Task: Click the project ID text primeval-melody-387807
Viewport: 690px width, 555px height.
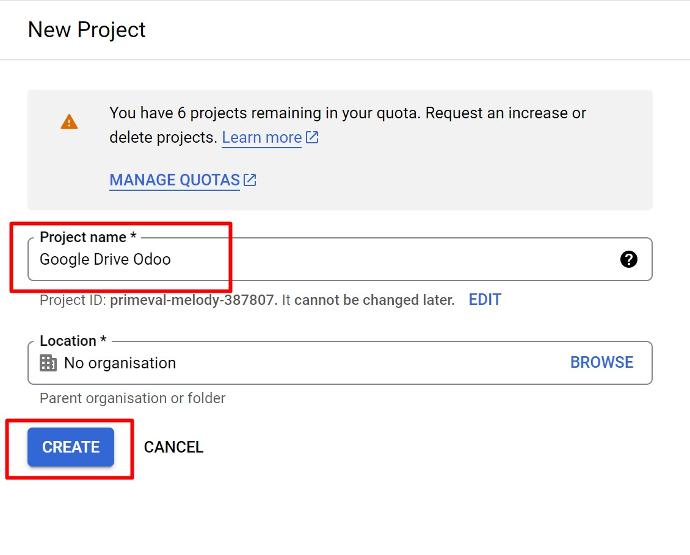Action: tap(192, 300)
